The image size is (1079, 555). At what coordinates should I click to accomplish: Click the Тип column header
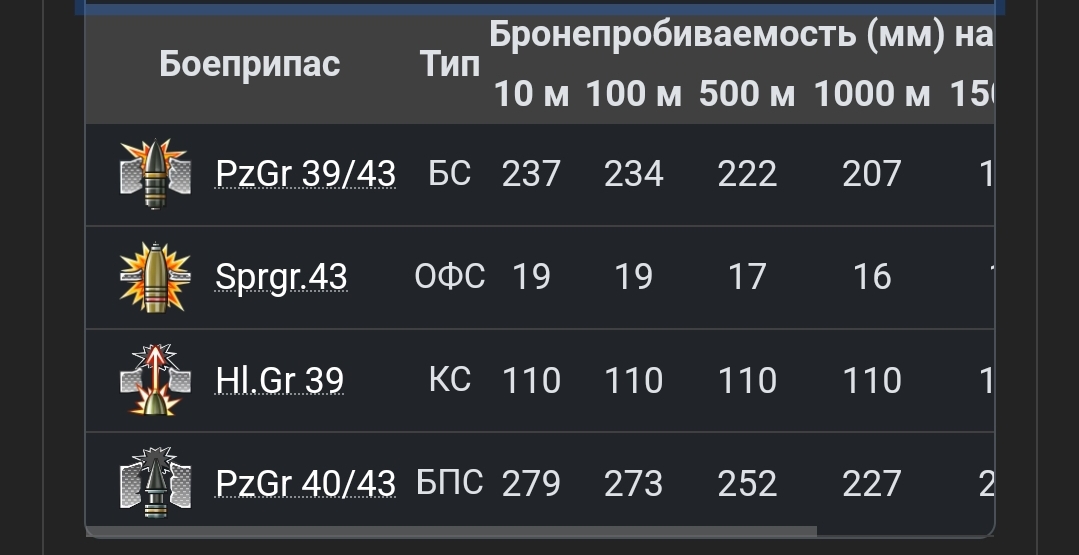click(x=449, y=65)
